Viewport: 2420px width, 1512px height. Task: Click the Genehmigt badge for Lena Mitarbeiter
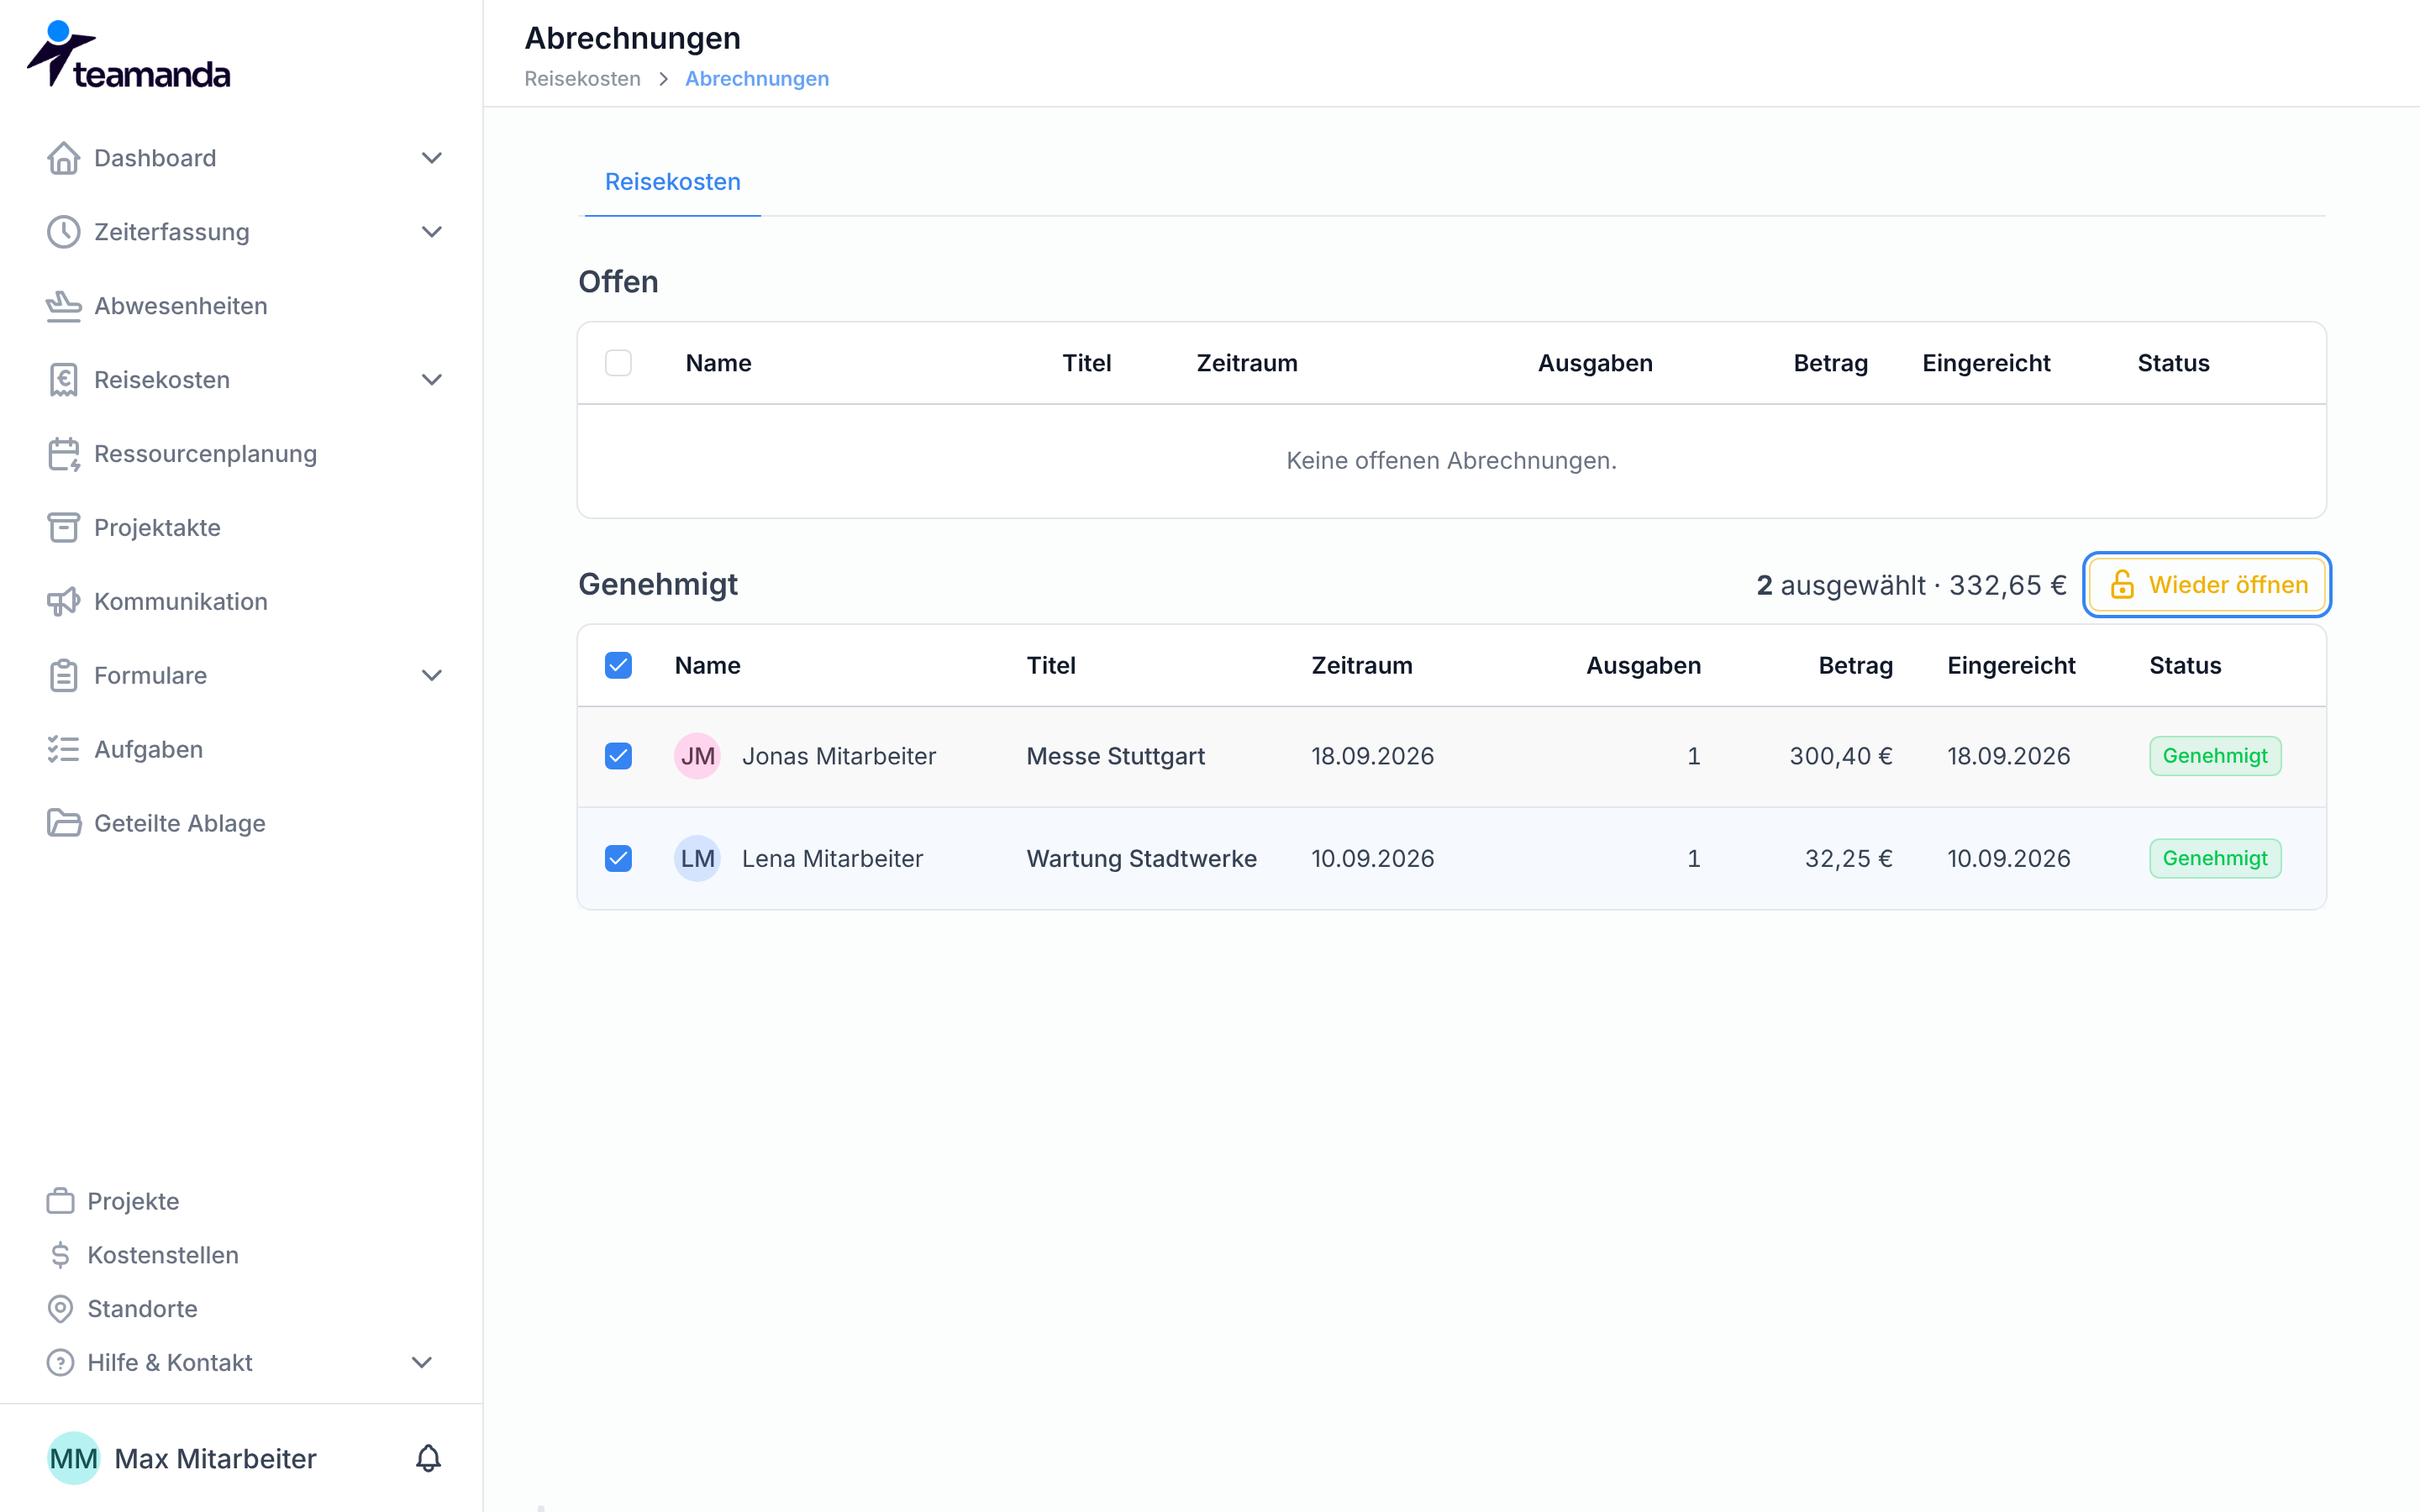[x=2215, y=859]
